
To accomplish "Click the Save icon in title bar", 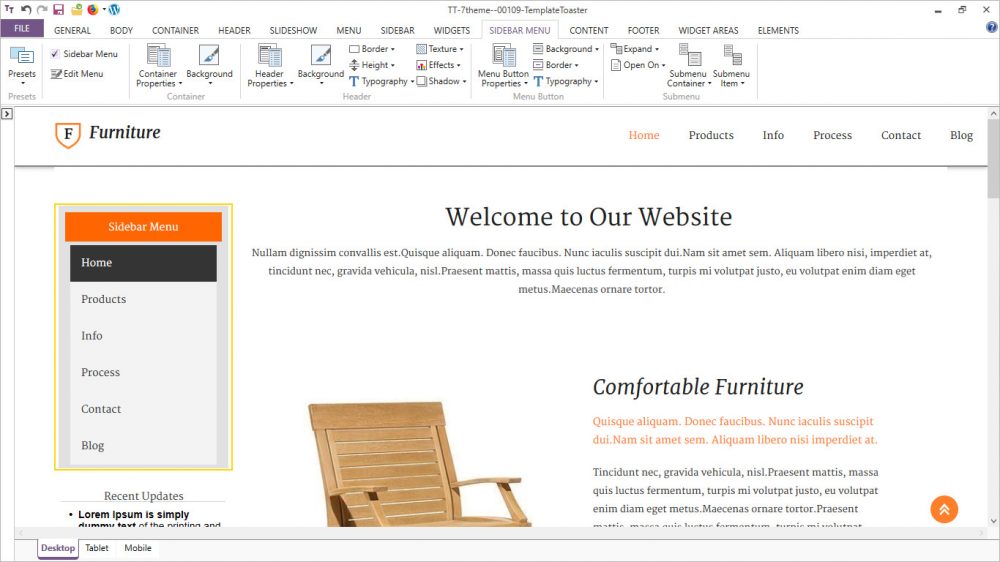I will [x=58, y=9].
